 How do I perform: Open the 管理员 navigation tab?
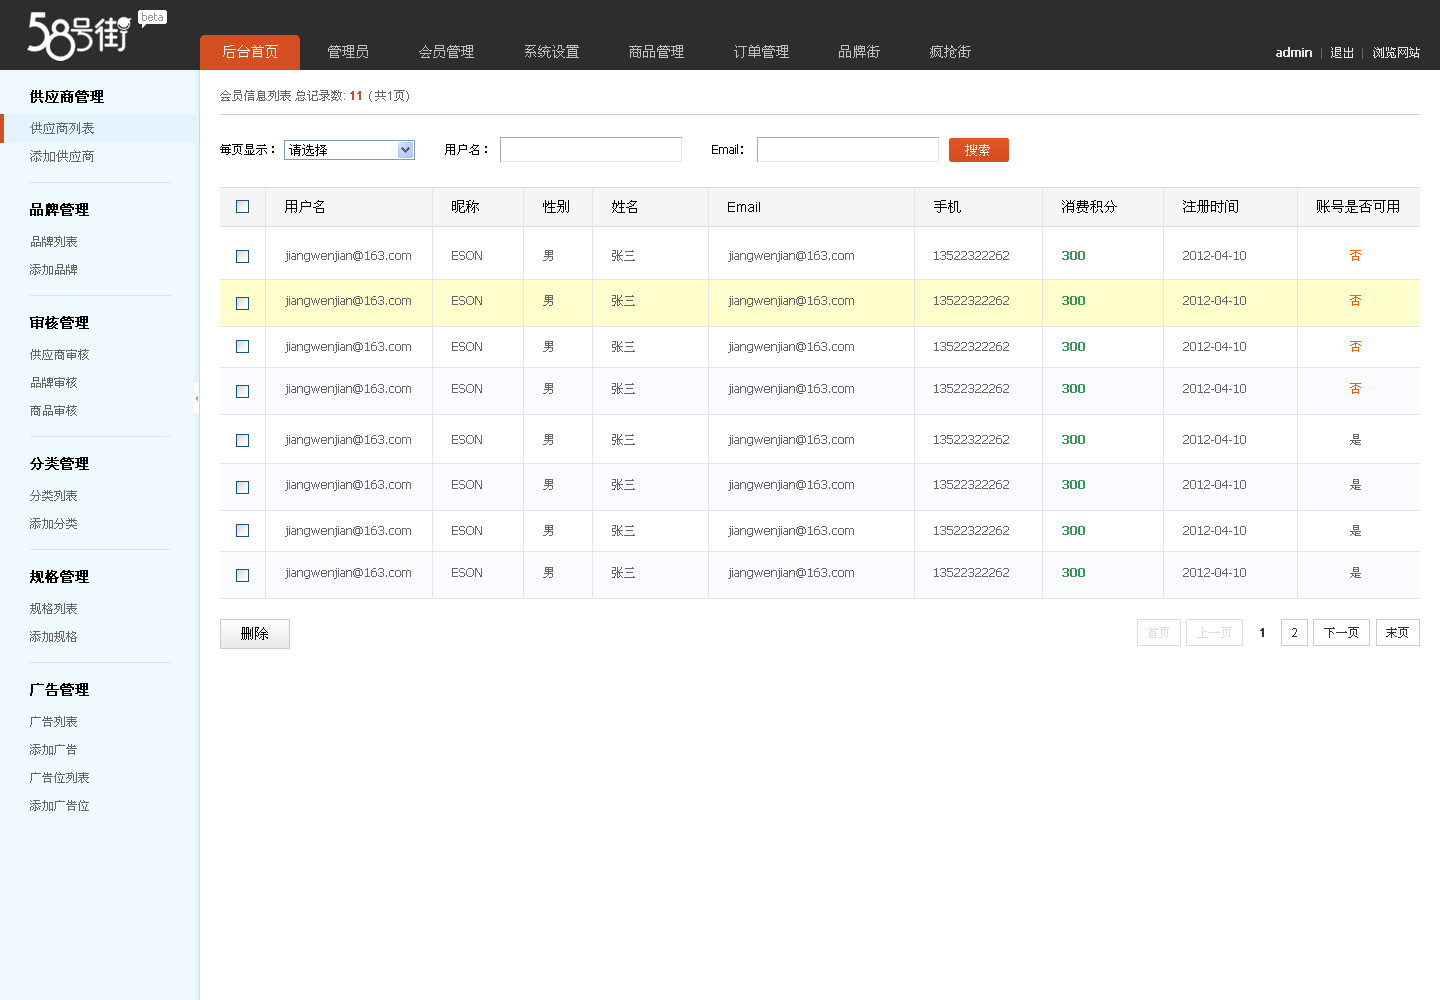point(348,52)
